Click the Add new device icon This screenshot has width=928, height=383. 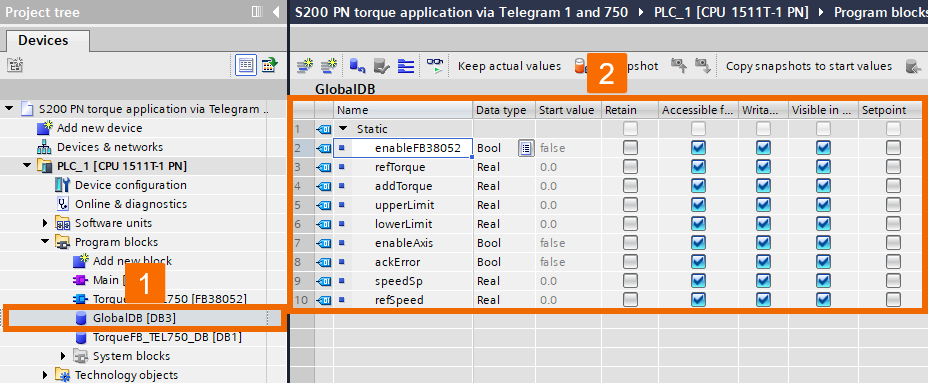point(44,128)
